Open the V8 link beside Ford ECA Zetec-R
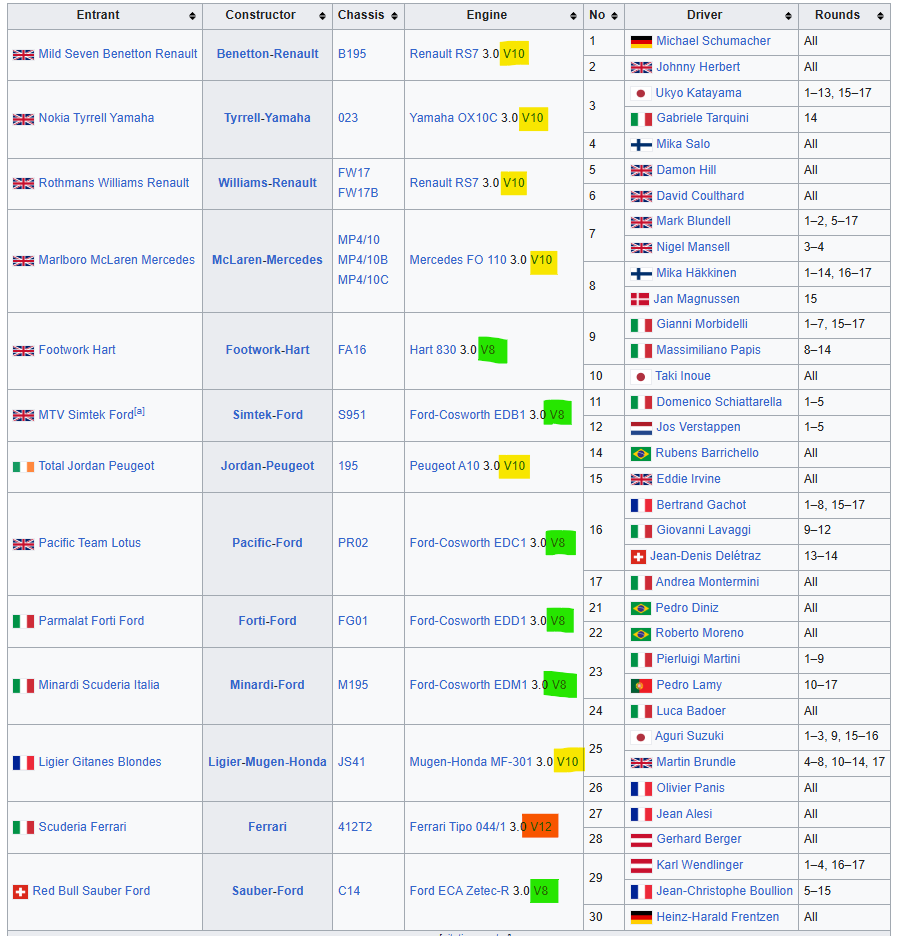This screenshot has height=936, width=899. click(541, 891)
